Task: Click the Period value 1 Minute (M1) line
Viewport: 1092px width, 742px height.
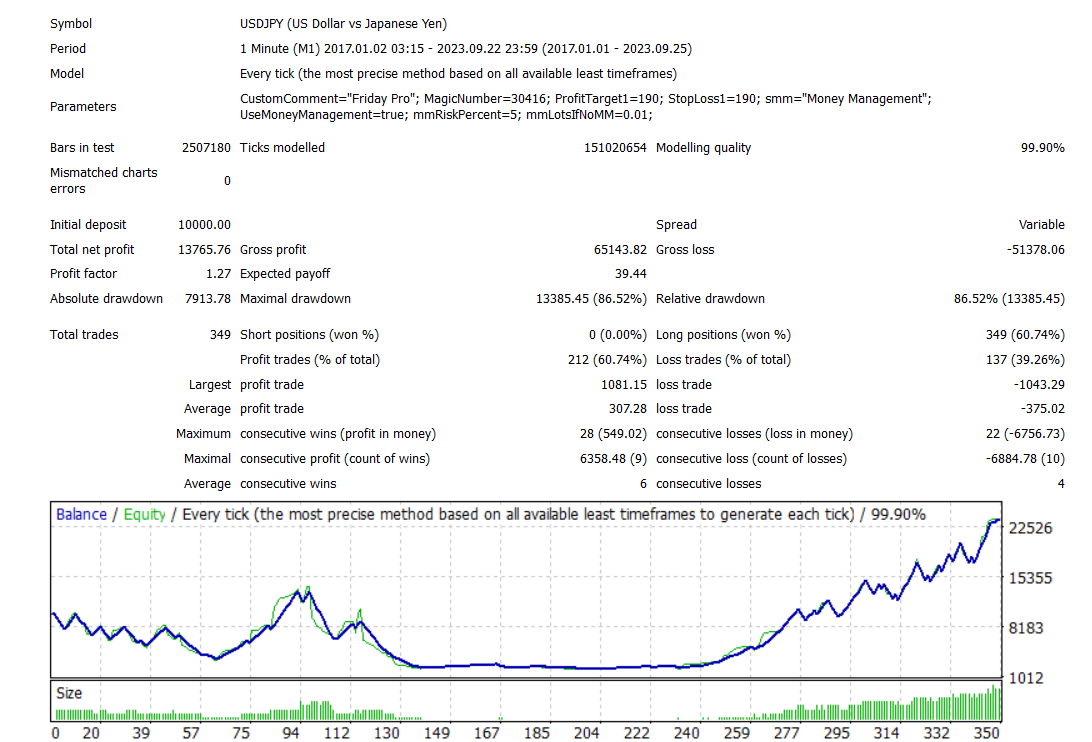Action: click(x=466, y=49)
